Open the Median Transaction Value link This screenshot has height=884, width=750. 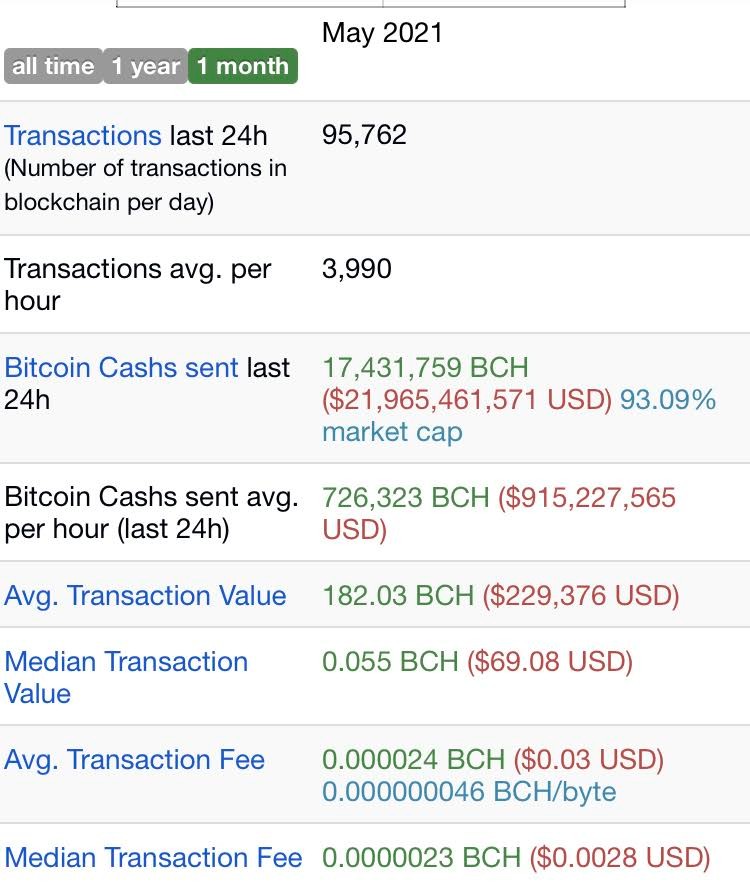point(126,678)
